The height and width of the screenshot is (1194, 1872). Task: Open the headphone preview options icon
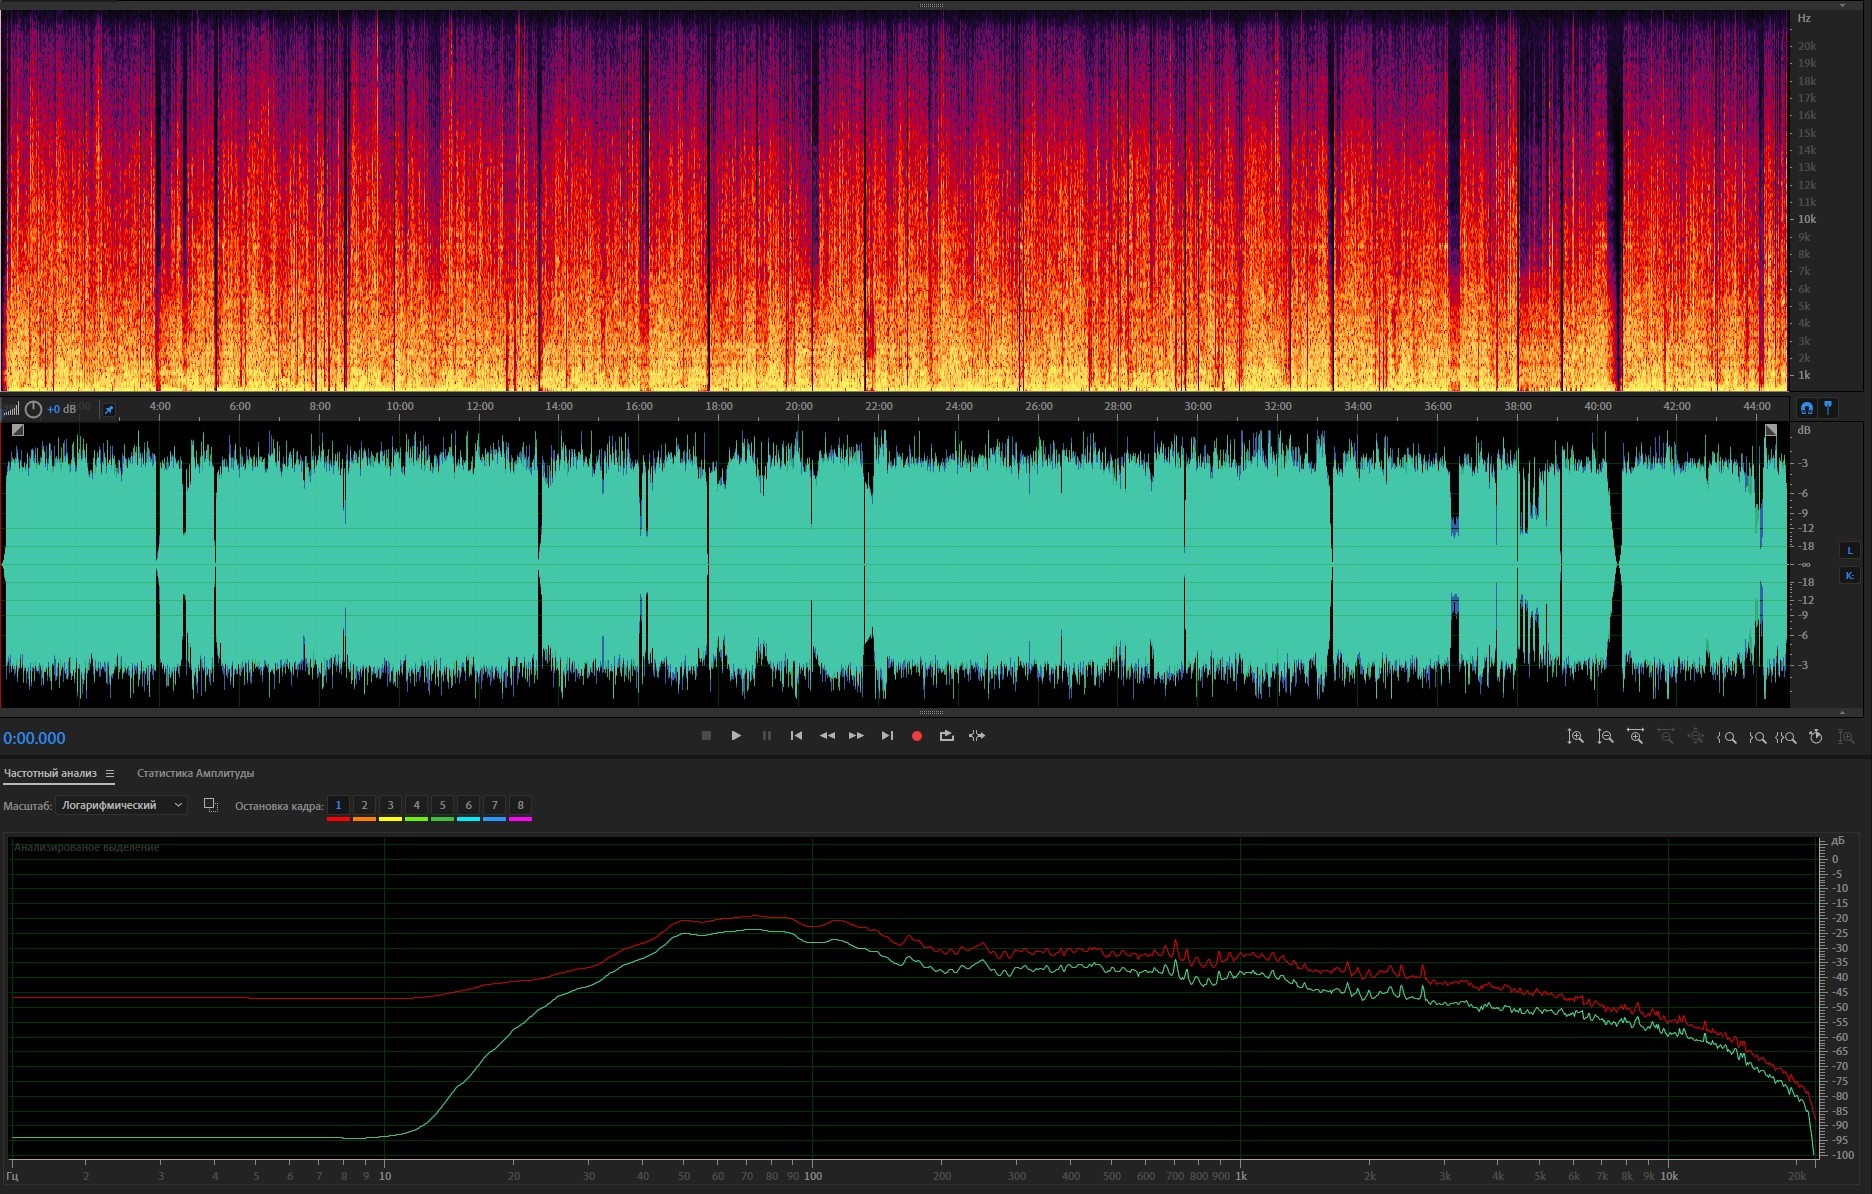(1806, 408)
